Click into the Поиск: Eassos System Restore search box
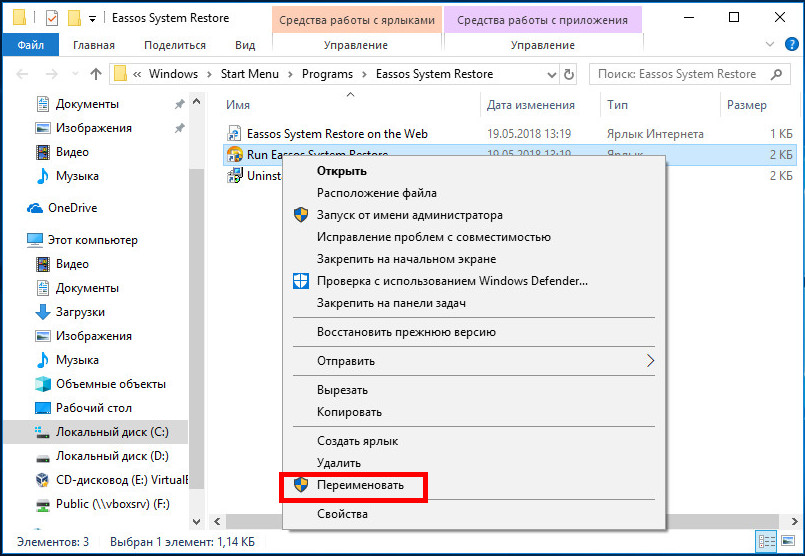 click(682, 74)
